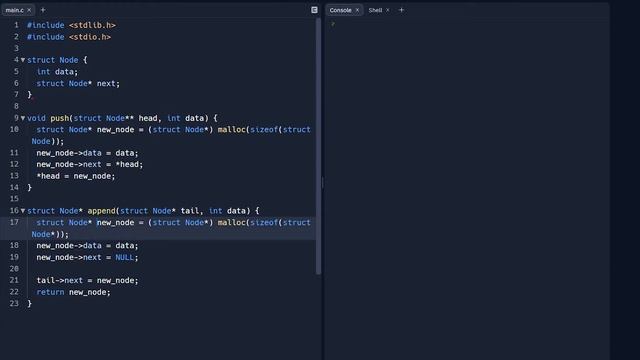
Task: Open the editor pane menu icon
Action: click(x=314, y=10)
